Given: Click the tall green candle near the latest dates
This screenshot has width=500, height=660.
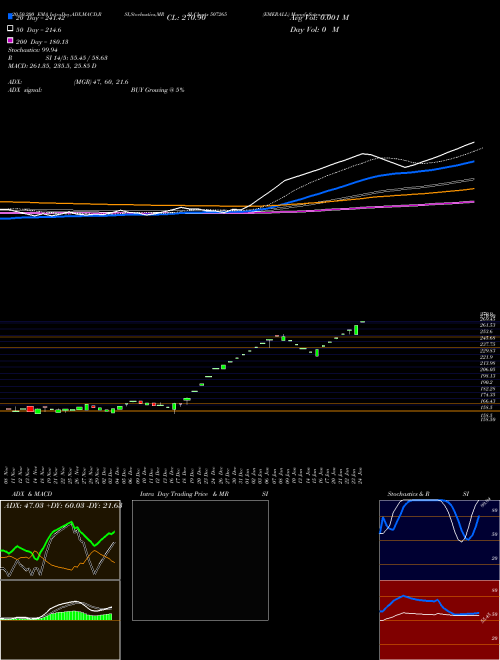Looking at the screenshot, I should tap(356, 330).
